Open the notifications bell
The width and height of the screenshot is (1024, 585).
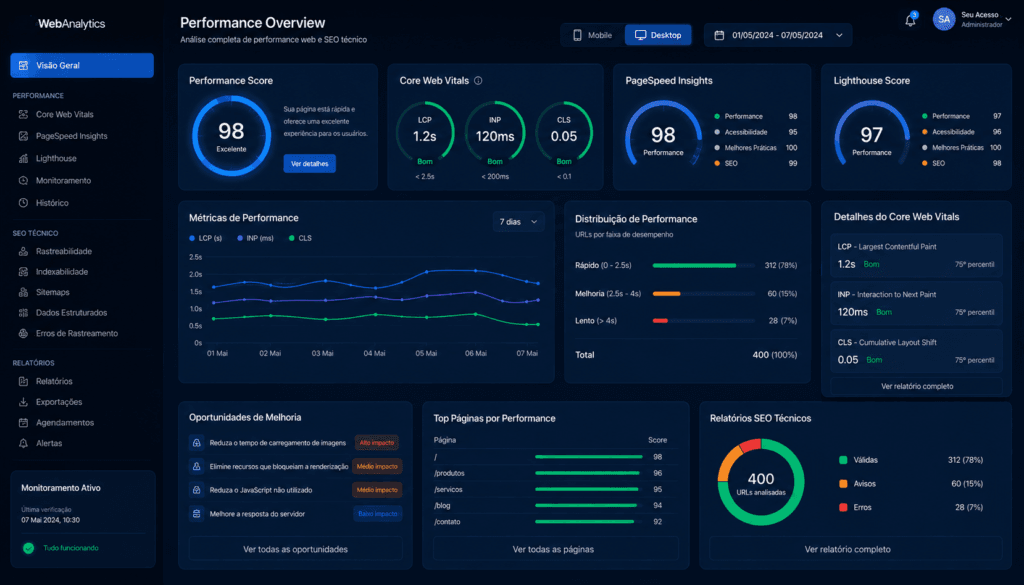tap(910, 20)
